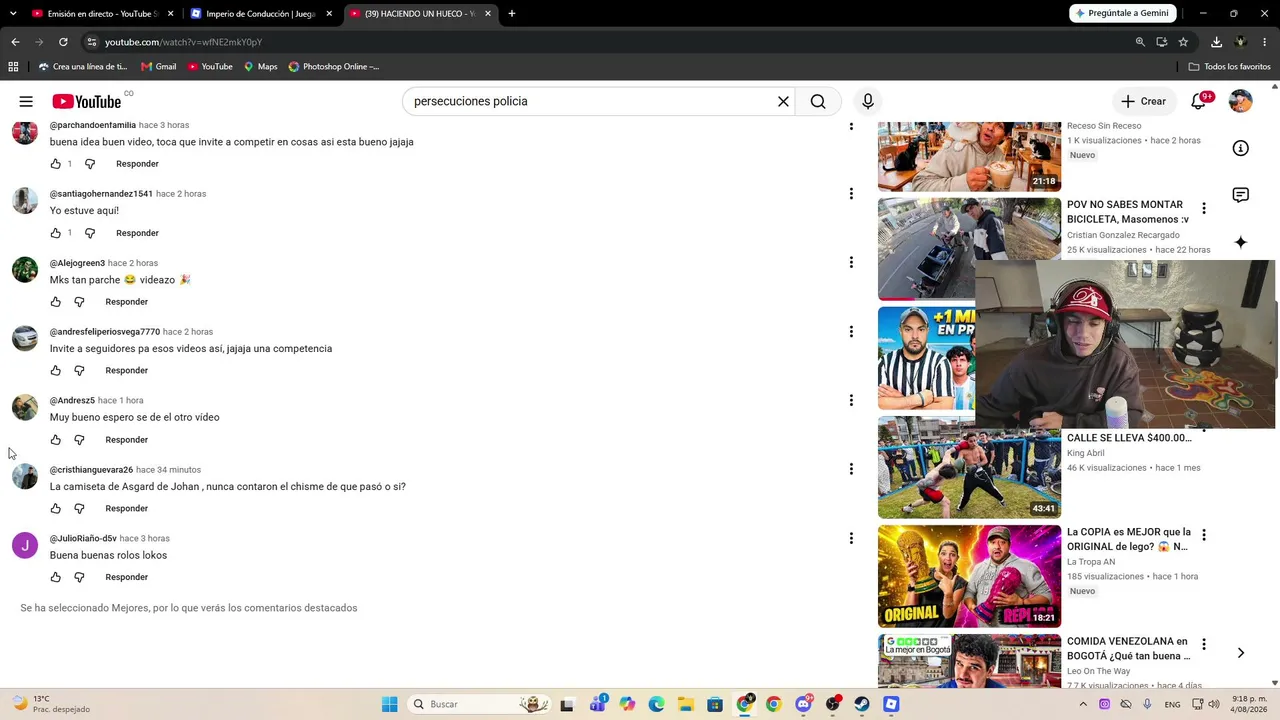Like the comment by @cristhianguevara26
1280x720 pixels.
56,509
